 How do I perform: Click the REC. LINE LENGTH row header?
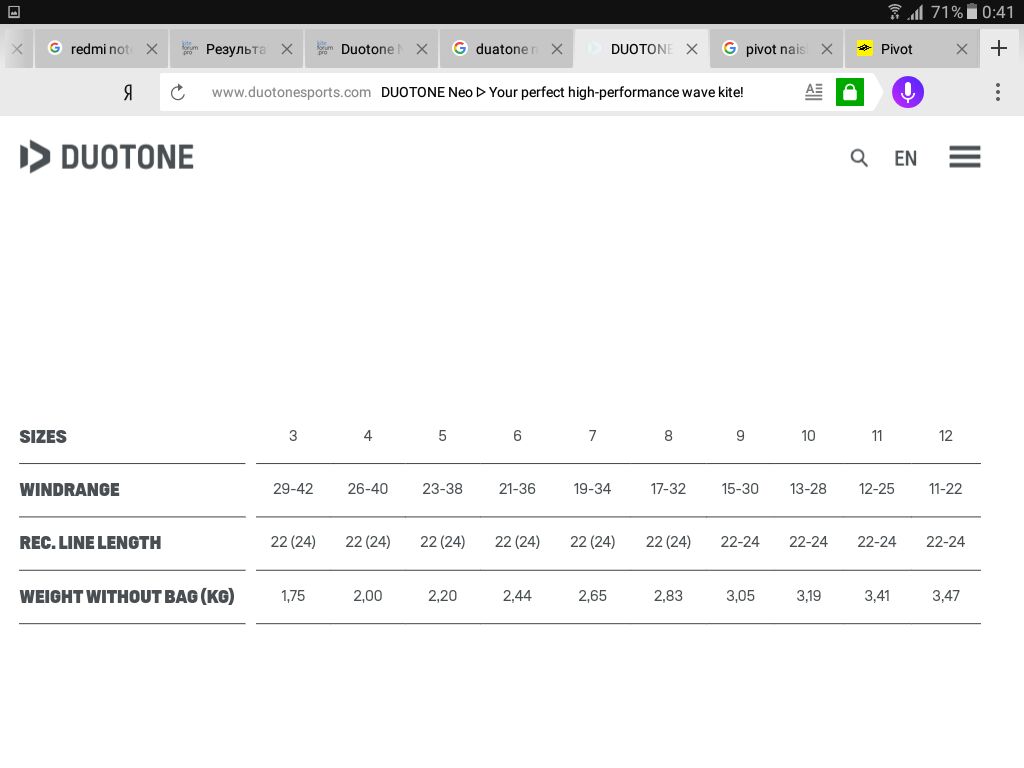[x=90, y=543]
